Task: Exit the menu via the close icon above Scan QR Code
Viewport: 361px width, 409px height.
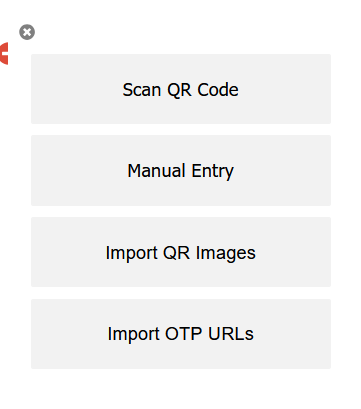Action: pyautogui.click(x=27, y=32)
